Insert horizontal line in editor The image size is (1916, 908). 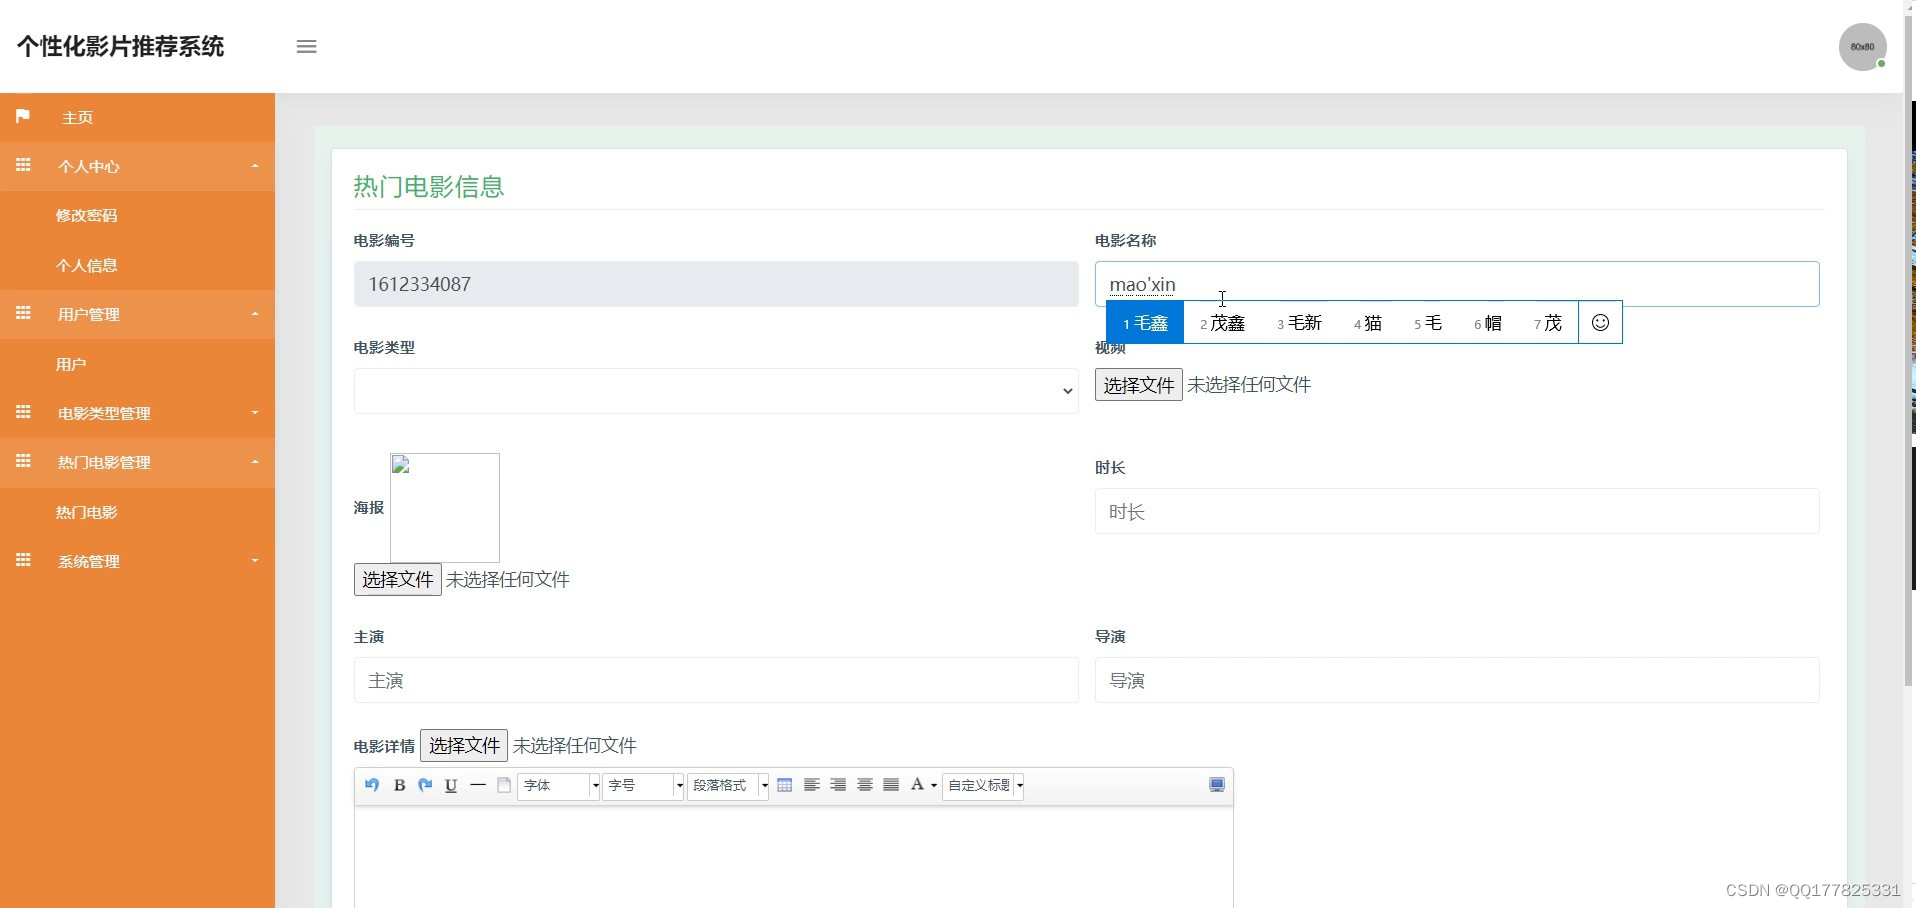[478, 785]
